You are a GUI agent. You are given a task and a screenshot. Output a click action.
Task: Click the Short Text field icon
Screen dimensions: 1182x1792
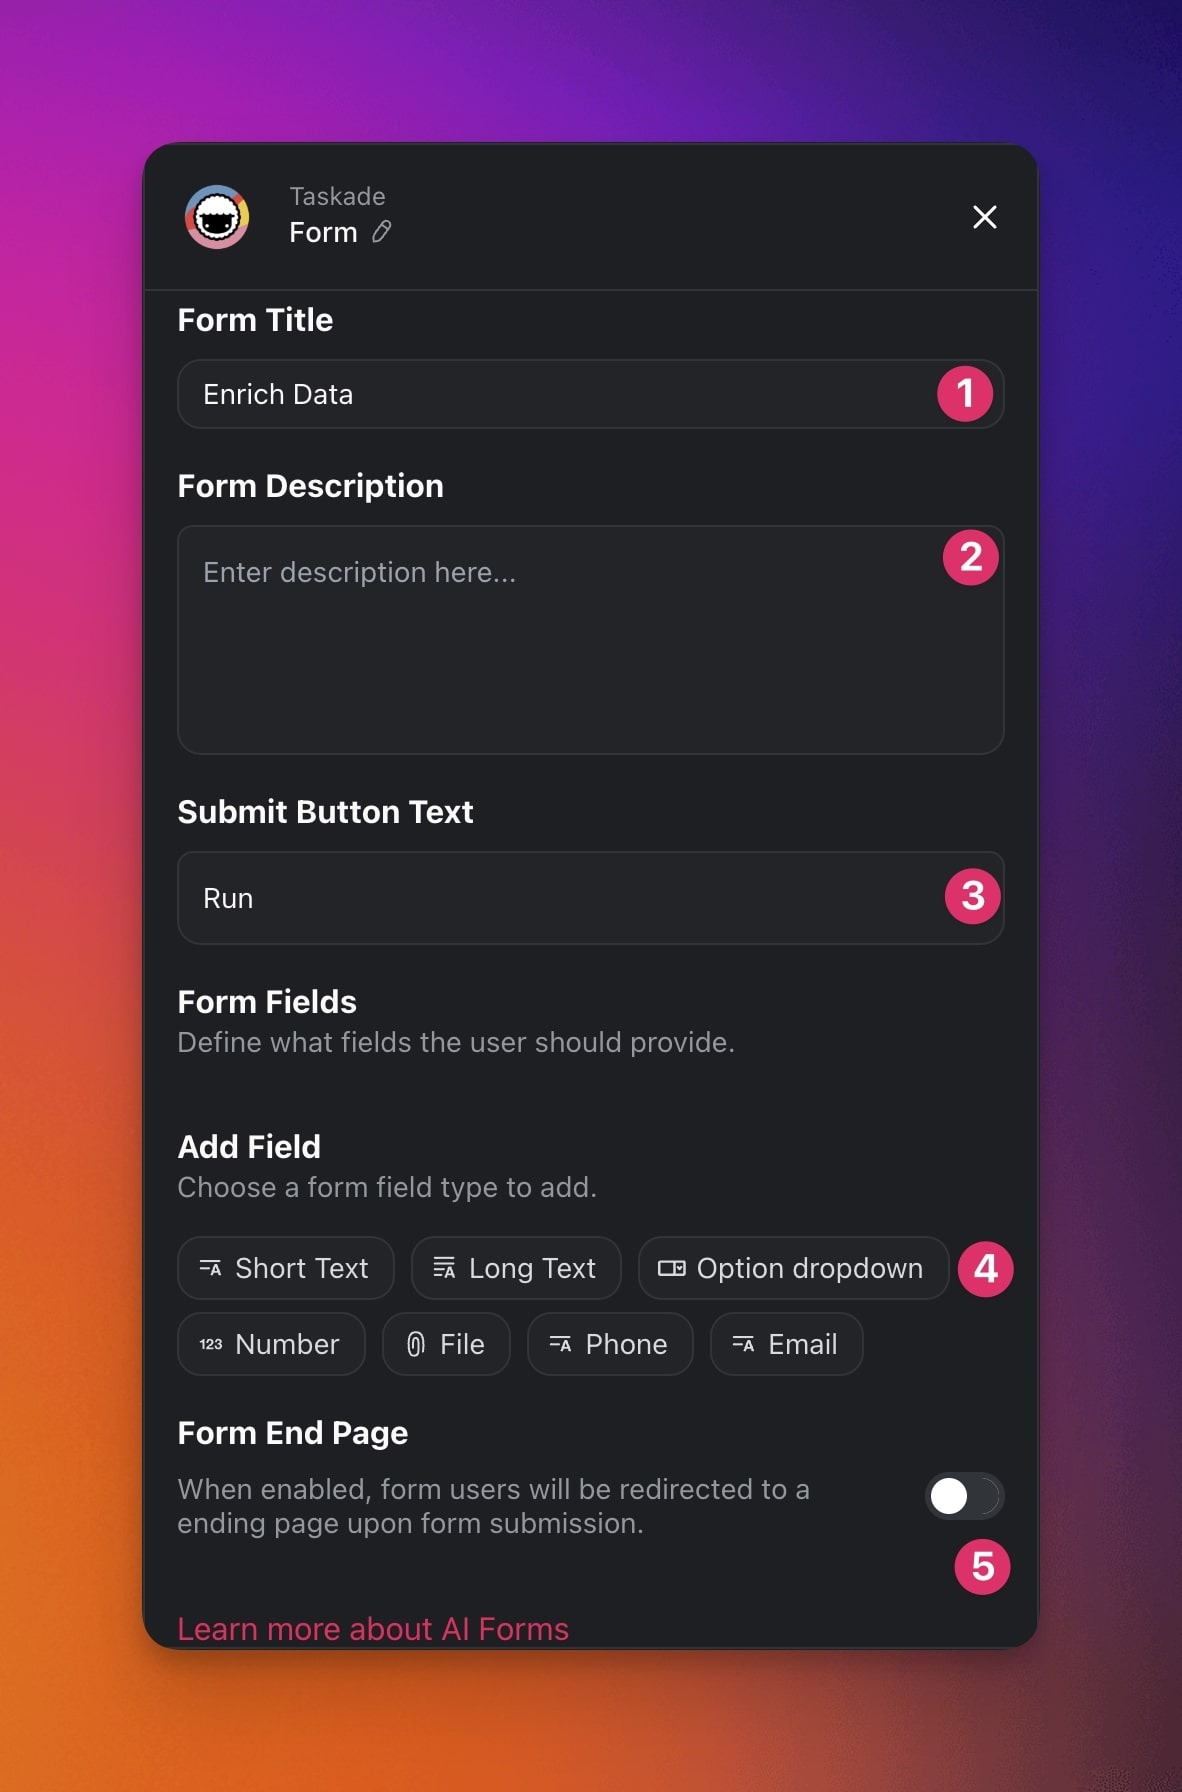[210, 1268]
